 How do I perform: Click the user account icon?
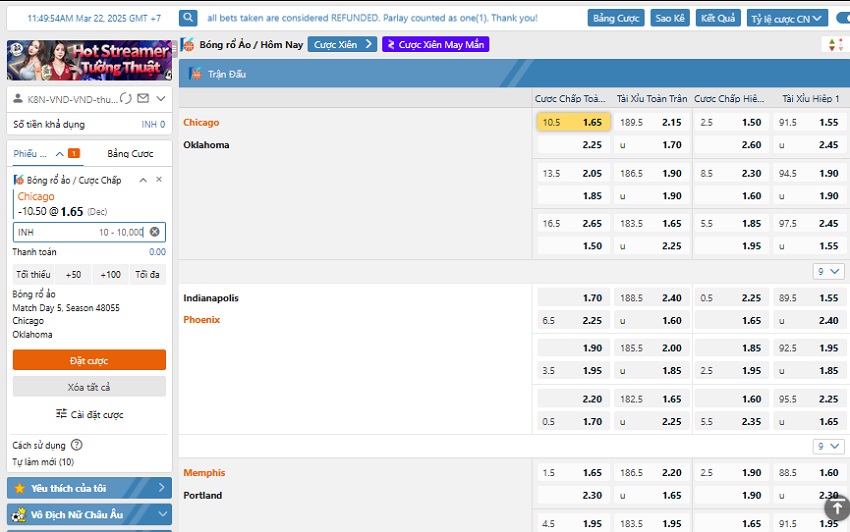click(18, 98)
